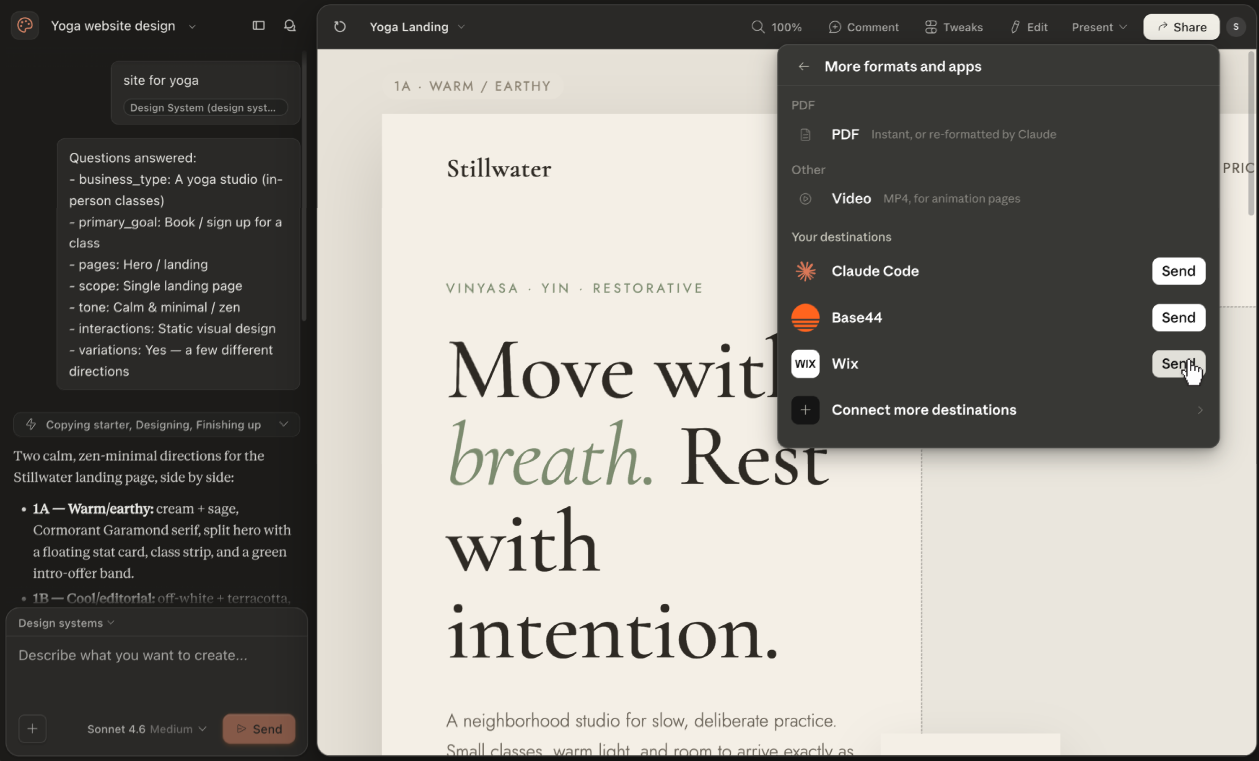Click the Claude Code starburst icon
1259x761 pixels.
(x=805, y=271)
